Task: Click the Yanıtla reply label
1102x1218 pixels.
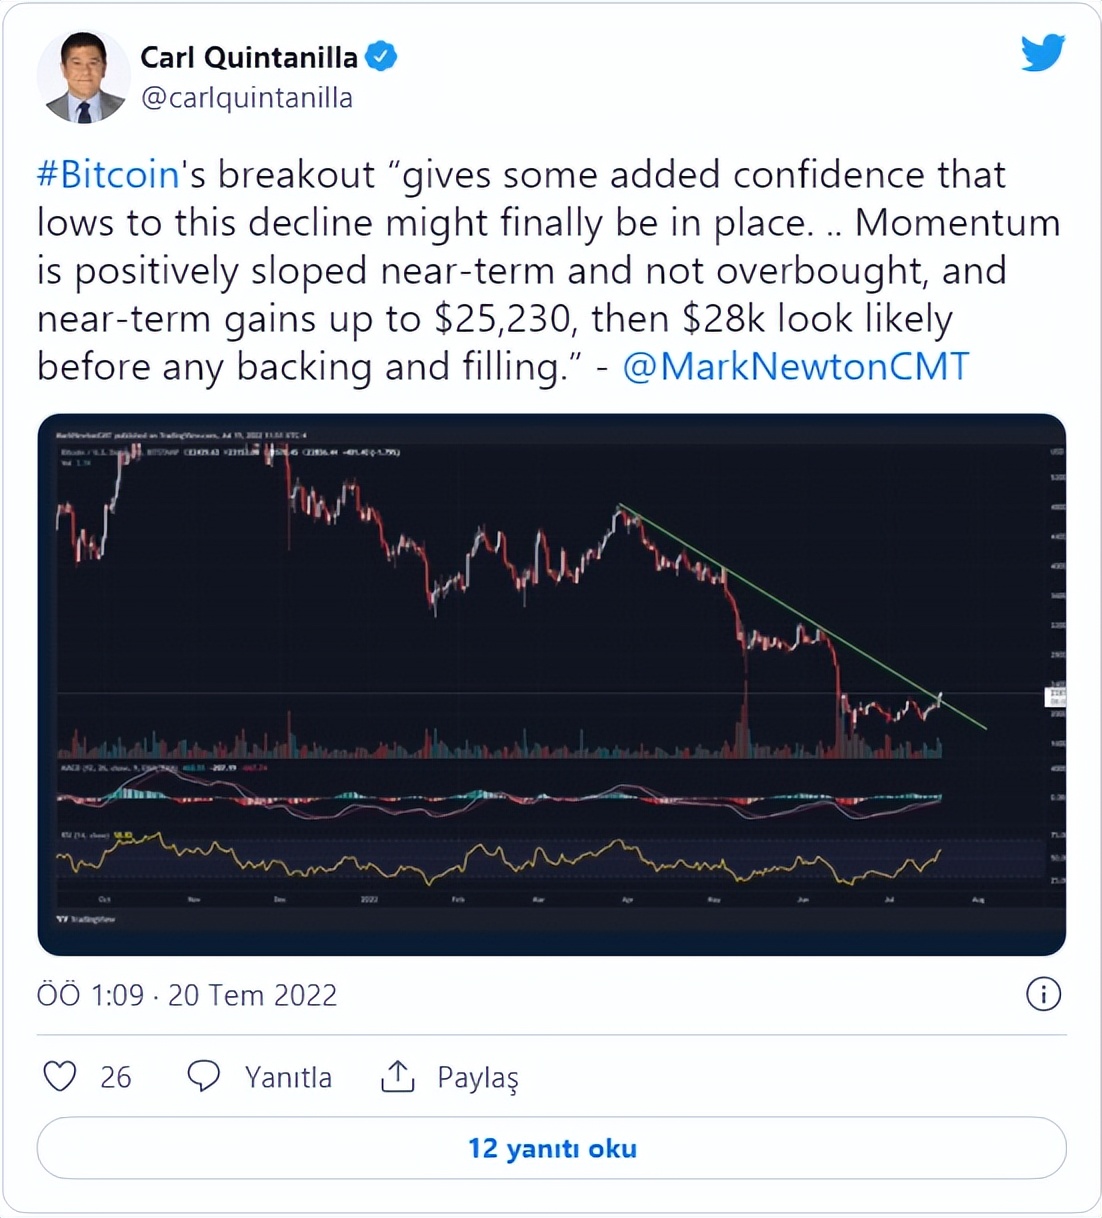Action: pyautogui.click(x=288, y=1077)
